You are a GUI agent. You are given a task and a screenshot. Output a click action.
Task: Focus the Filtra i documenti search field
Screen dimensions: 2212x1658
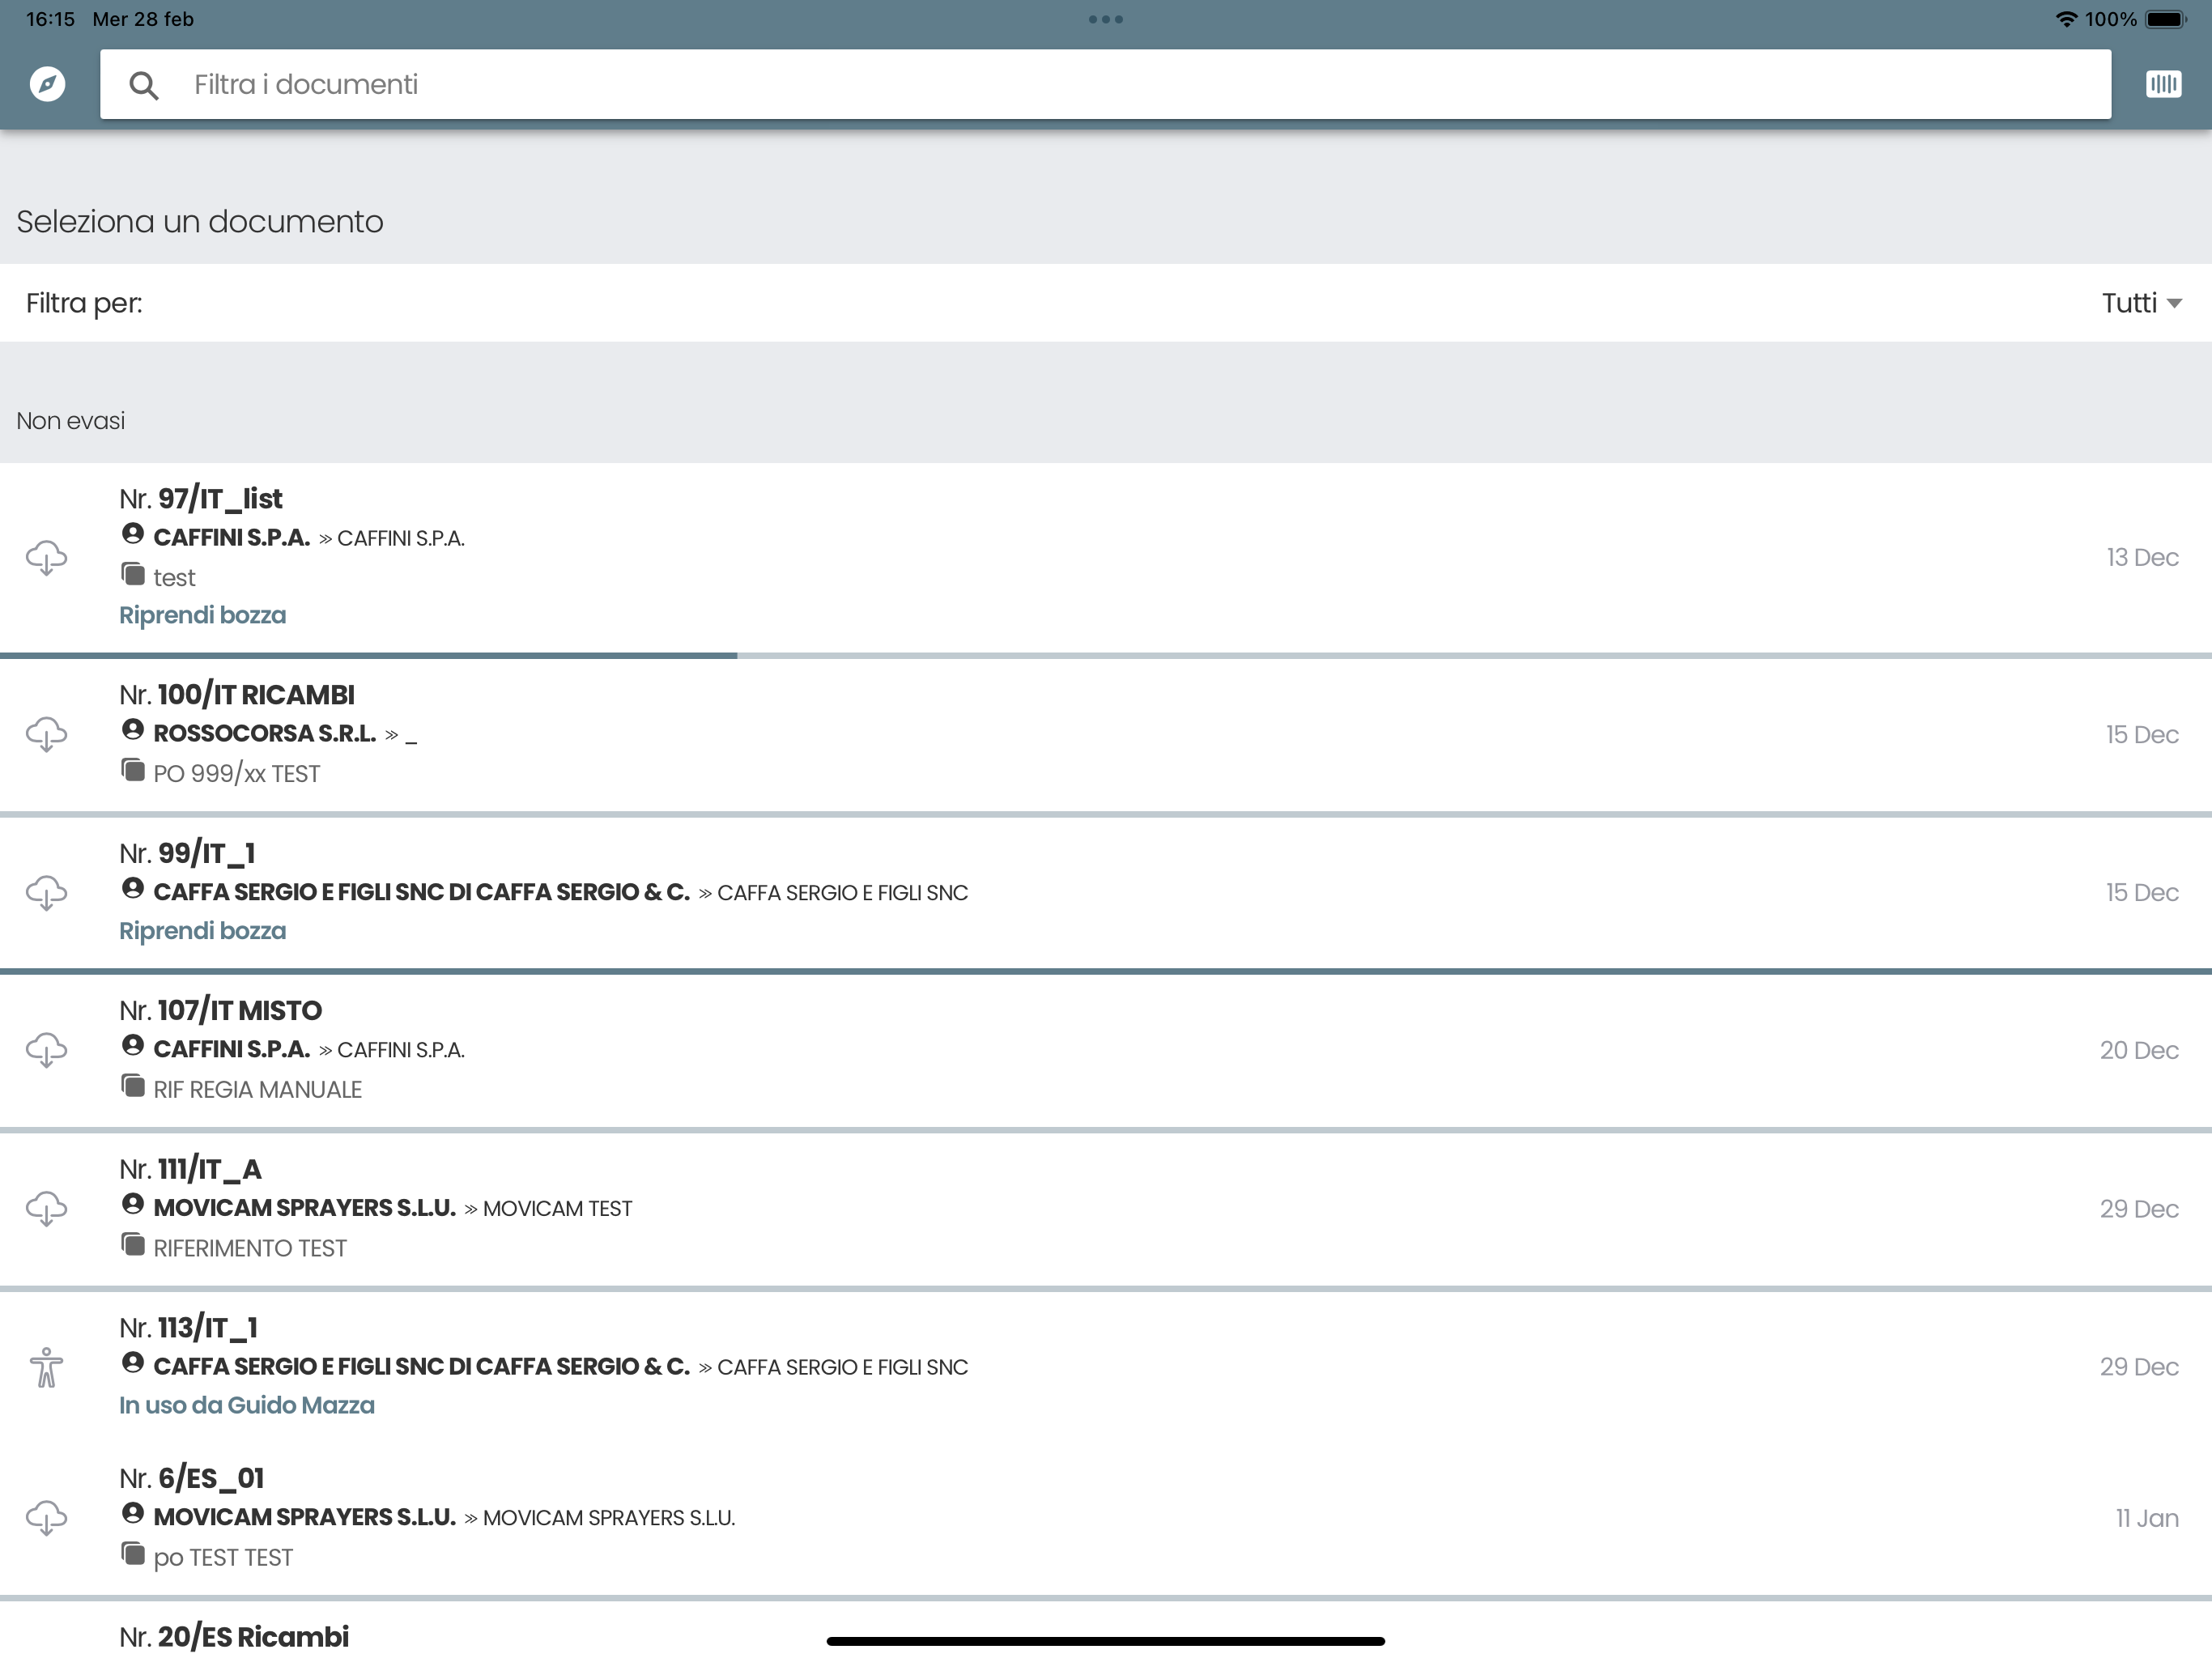pos(1105,84)
